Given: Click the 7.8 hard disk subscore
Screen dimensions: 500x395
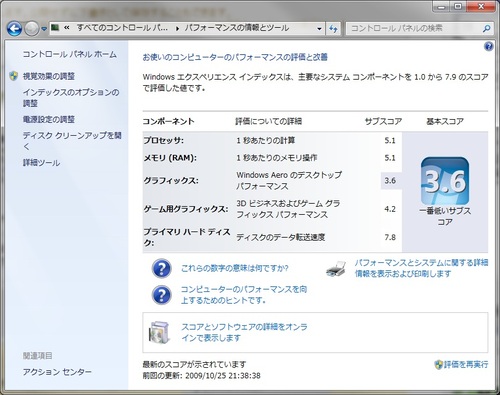Looking at the screenshot, I should [x=390, y=237].
